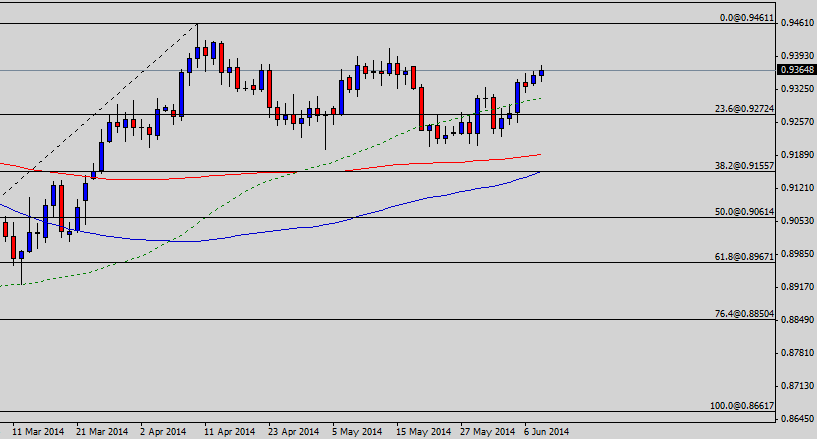Click the 23 Apr 2014 date label
The height and width of the screenshot is (439, 817).
click(292, 432)
